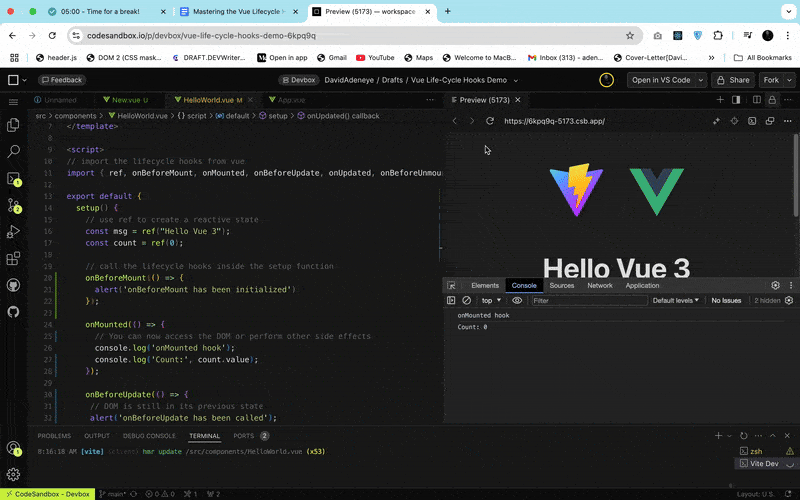
Task: Open the Manage gear icon
Action: point(13,474)
